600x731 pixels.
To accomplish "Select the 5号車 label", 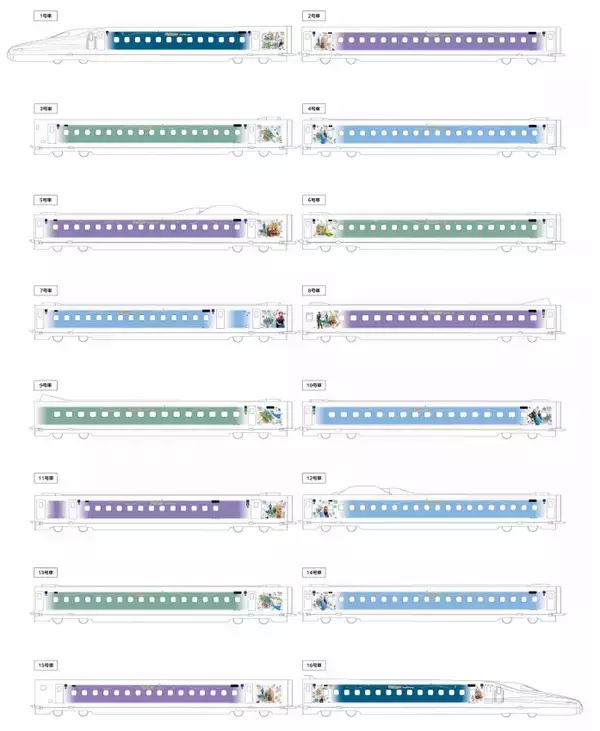I will click(x=45, y=200).
